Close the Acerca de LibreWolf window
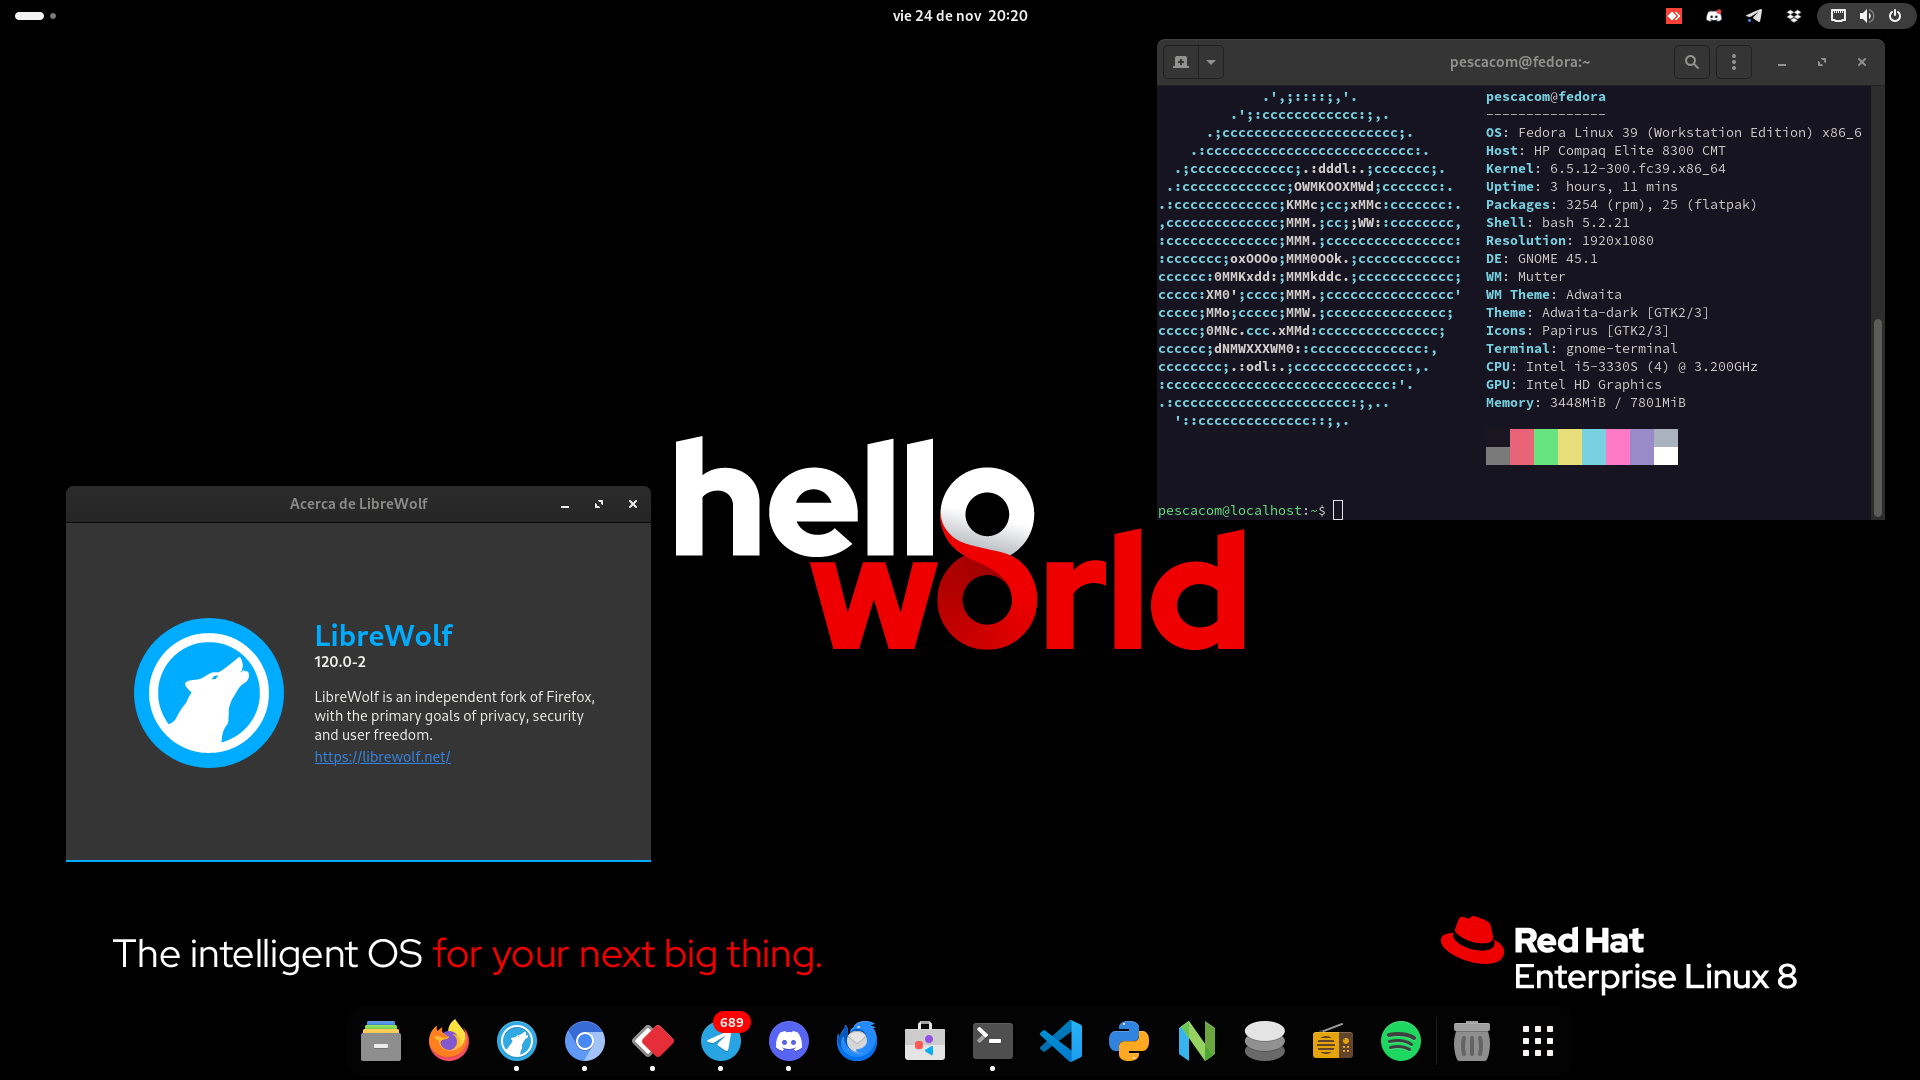This screenshot has width=1920, height=1080. point(633,505)
